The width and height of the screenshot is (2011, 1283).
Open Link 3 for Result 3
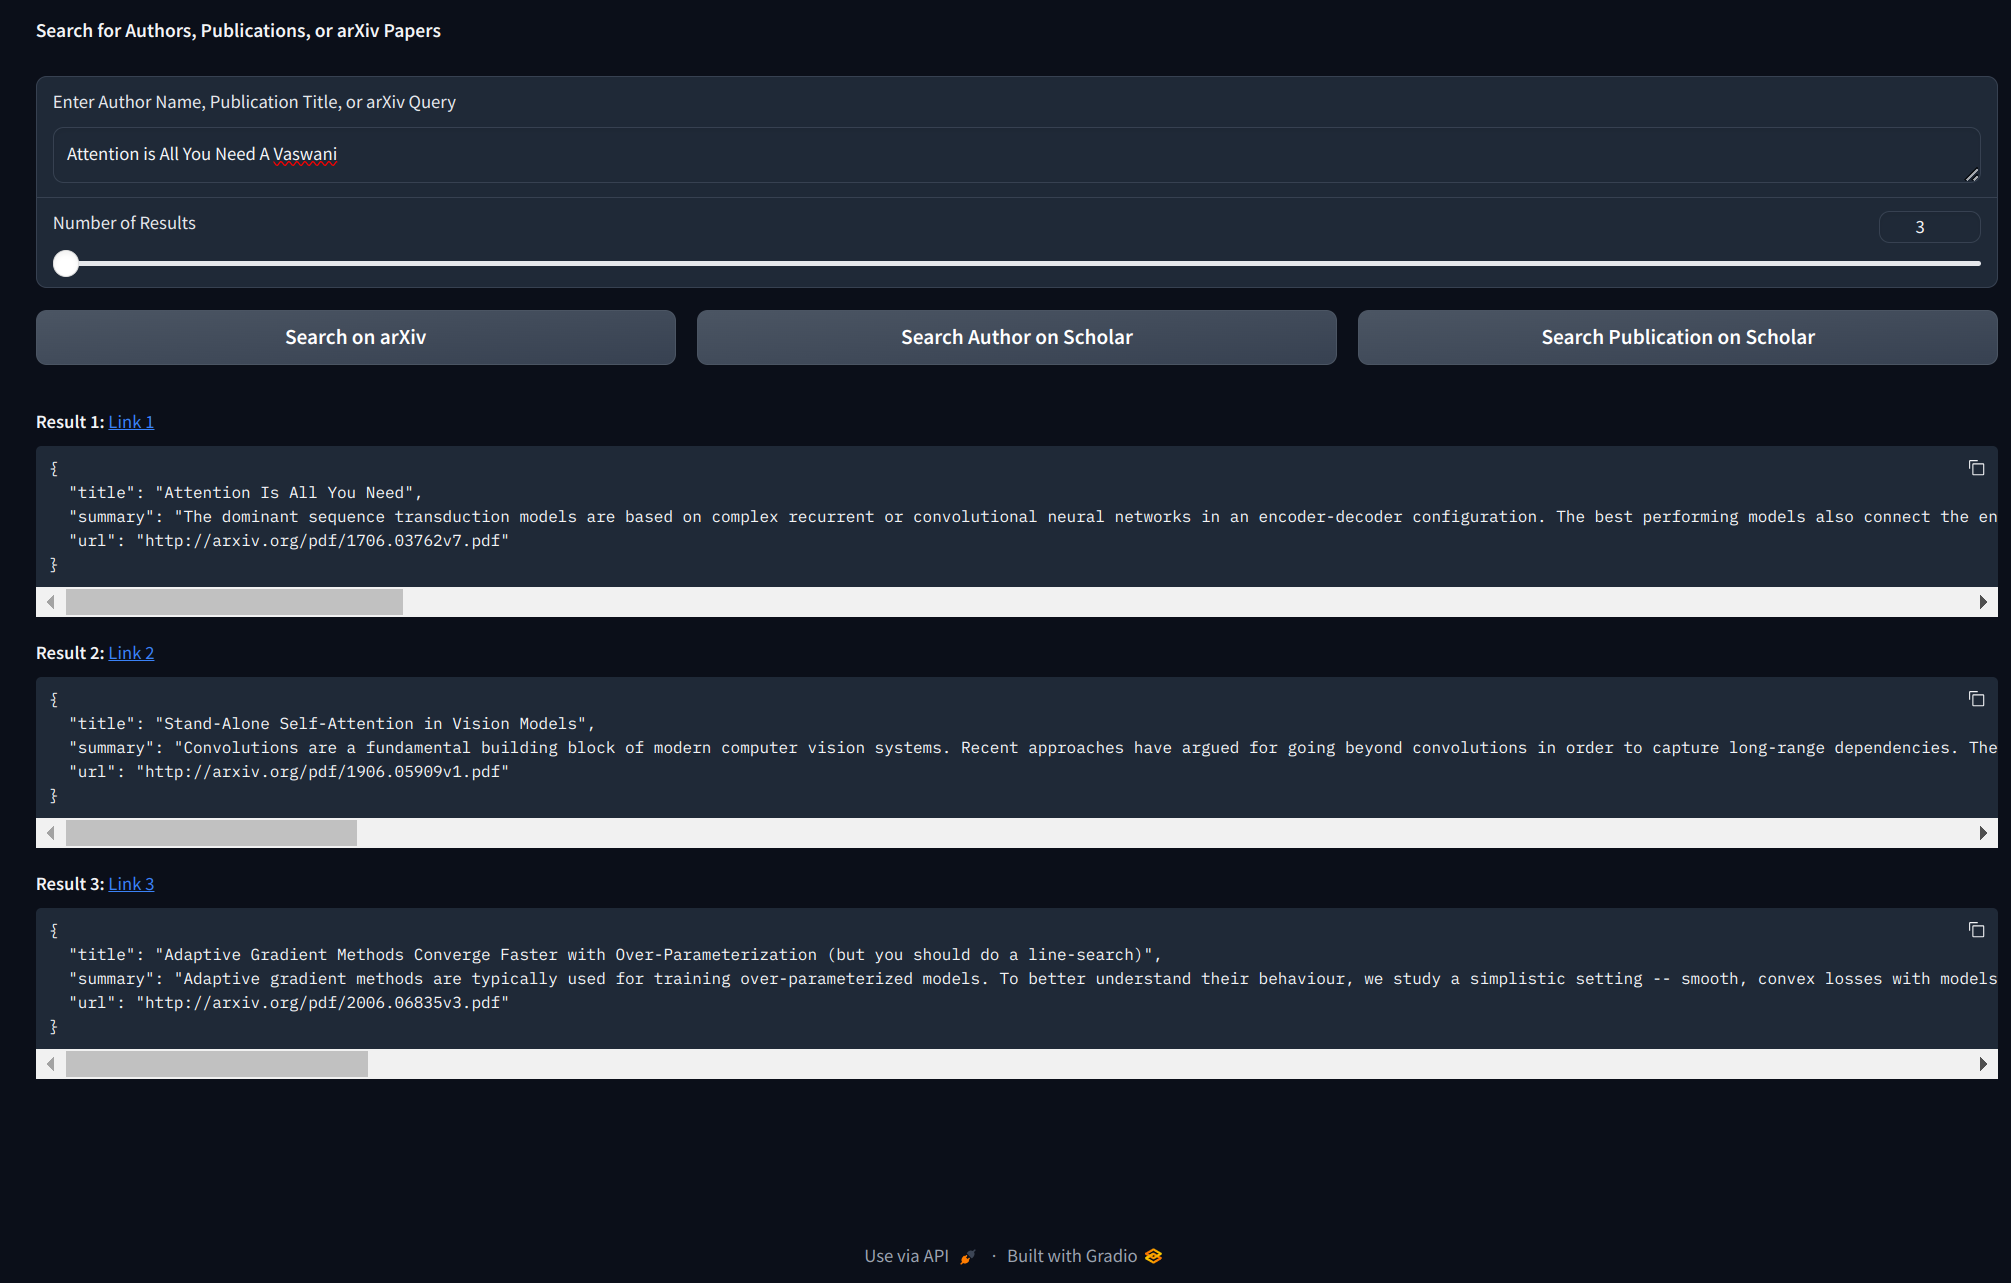[x=131, y=884]
